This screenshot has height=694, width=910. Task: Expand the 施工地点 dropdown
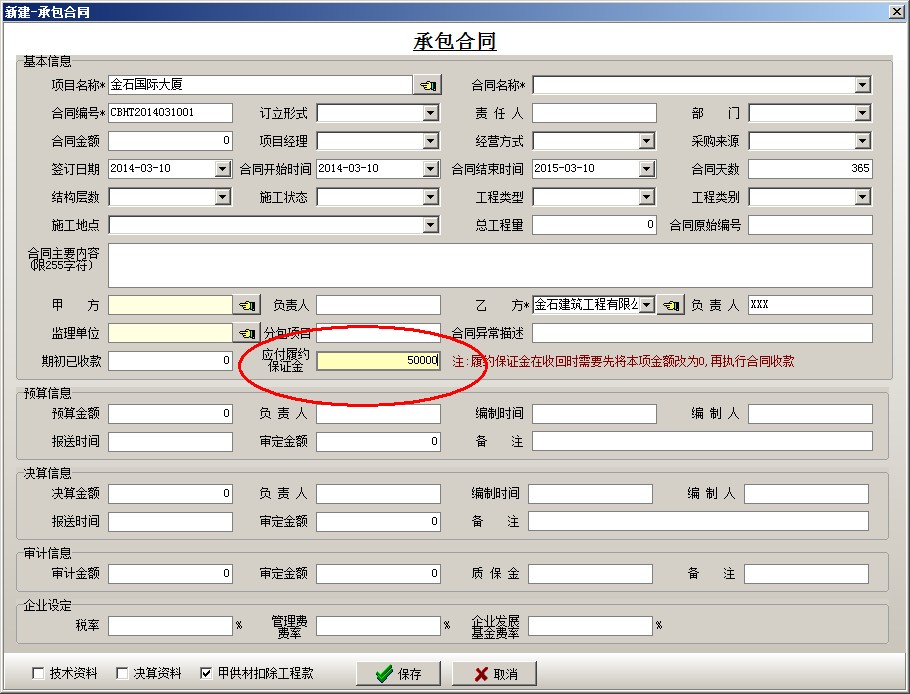(x=430, y=225)
